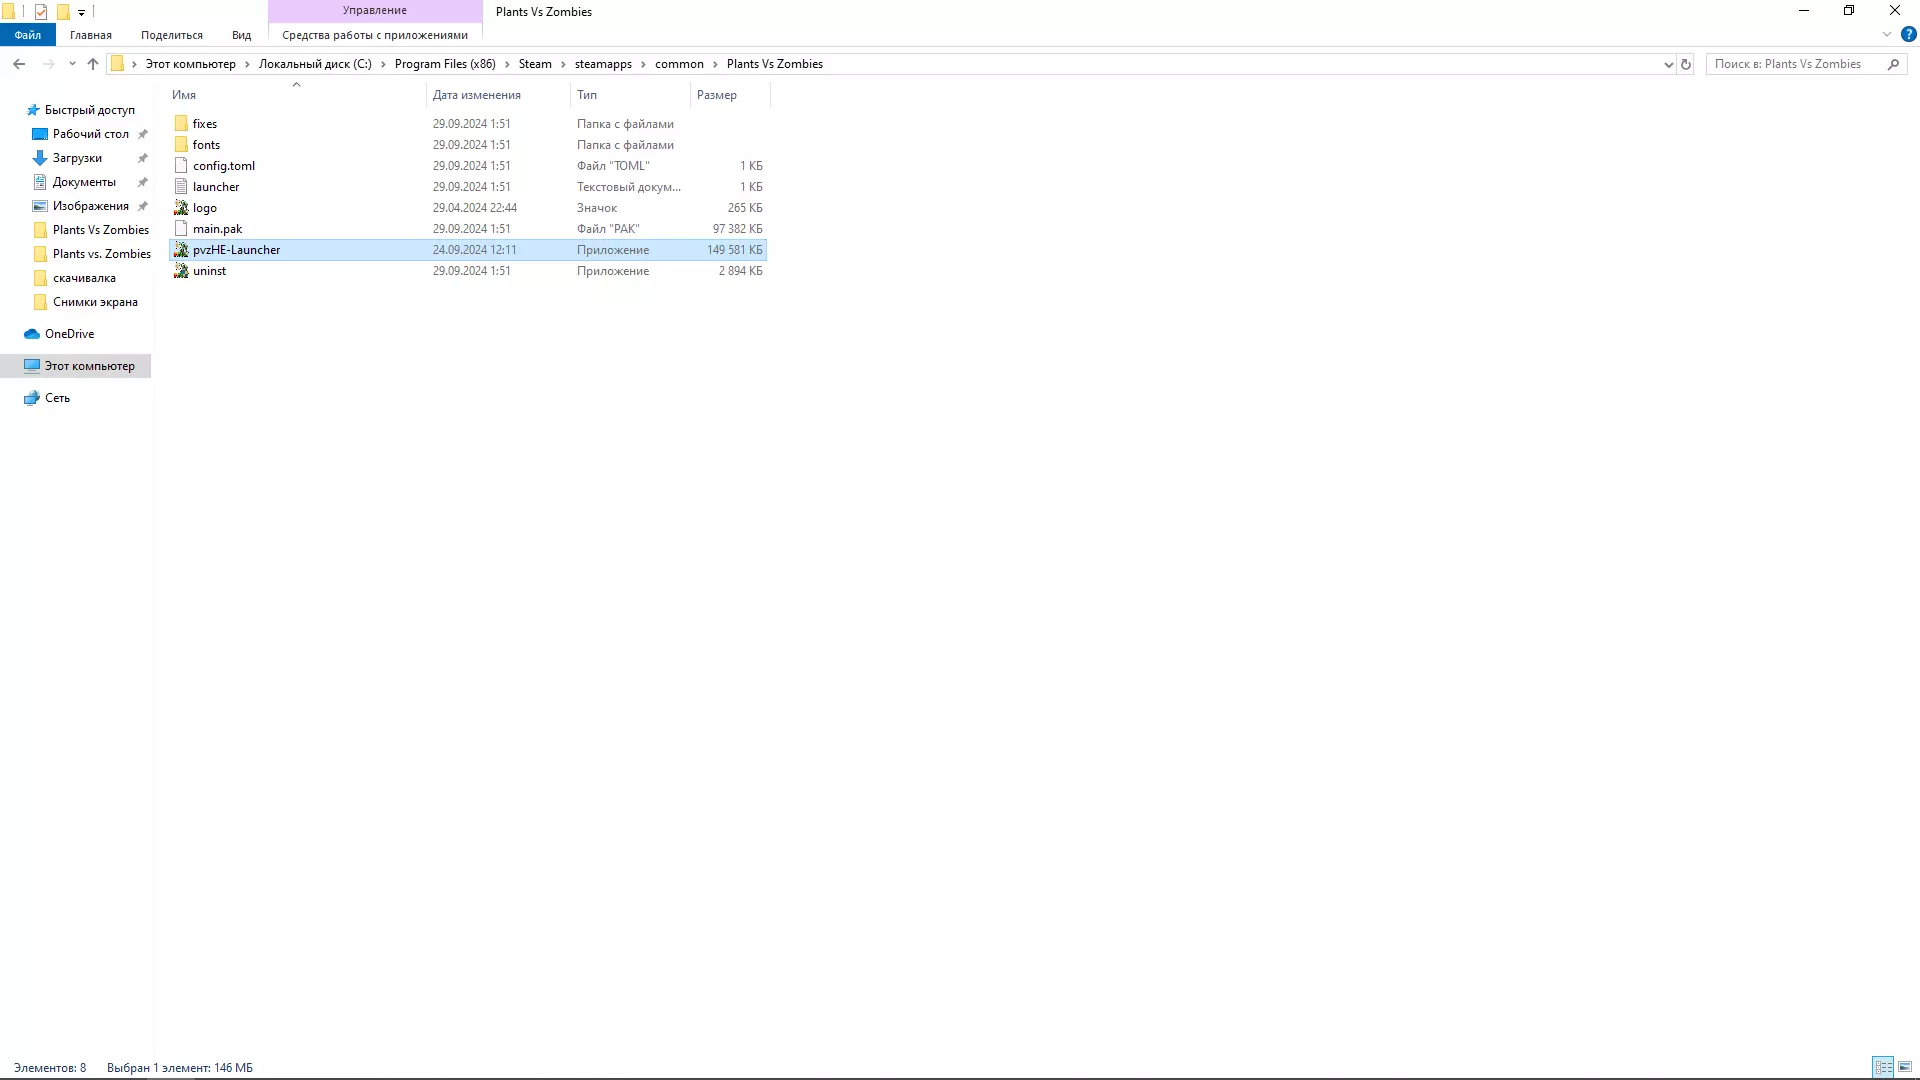Click the Up one level arrow
1920x1080 pixels.
93,64
